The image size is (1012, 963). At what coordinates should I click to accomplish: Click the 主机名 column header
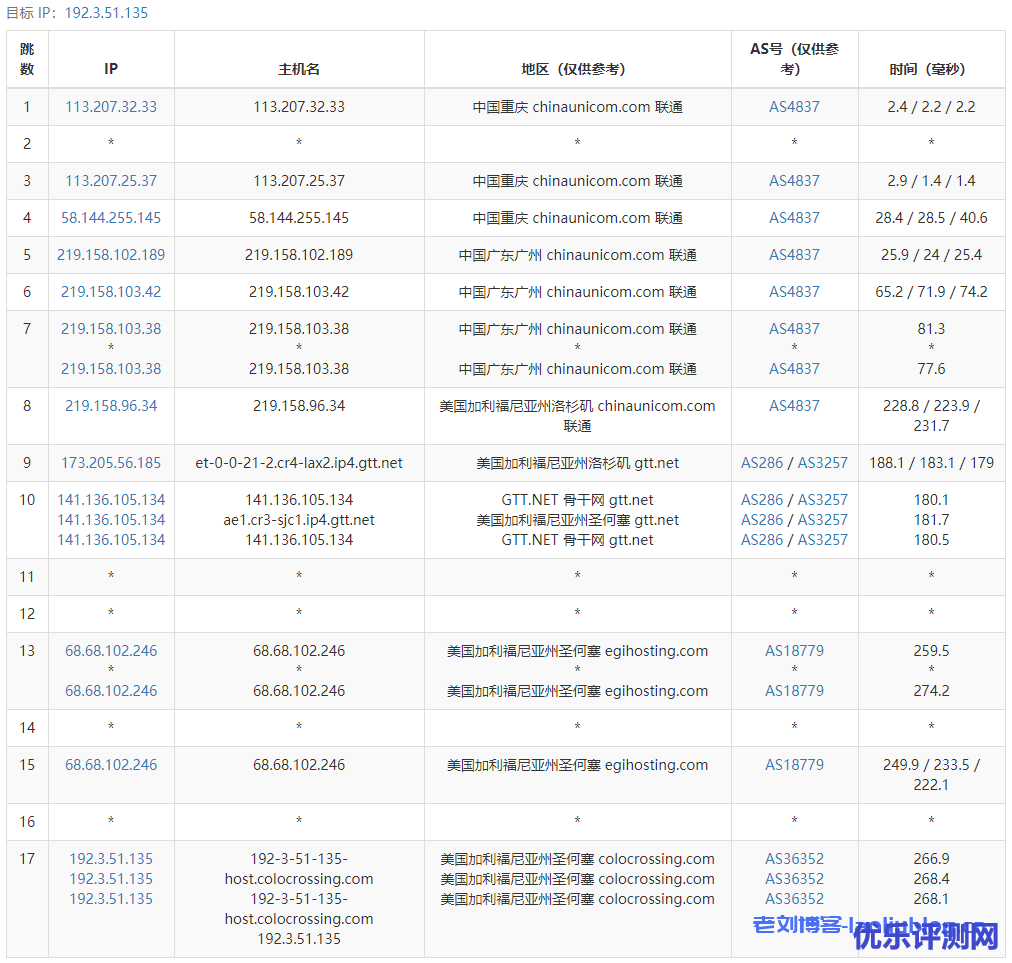[x=299, y=69]
